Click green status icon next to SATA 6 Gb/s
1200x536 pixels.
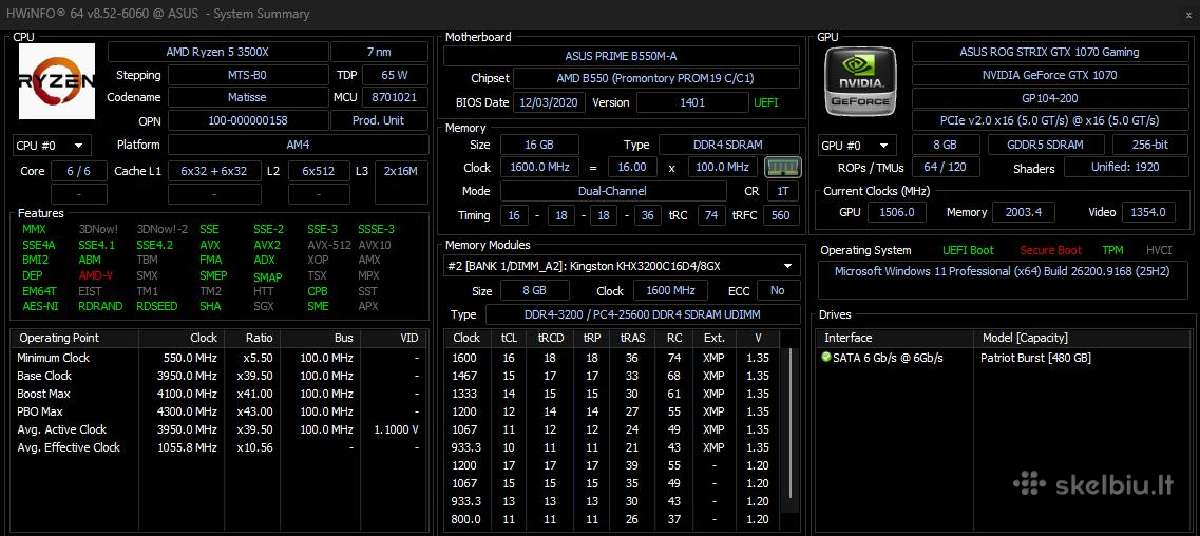coord(826,357)
